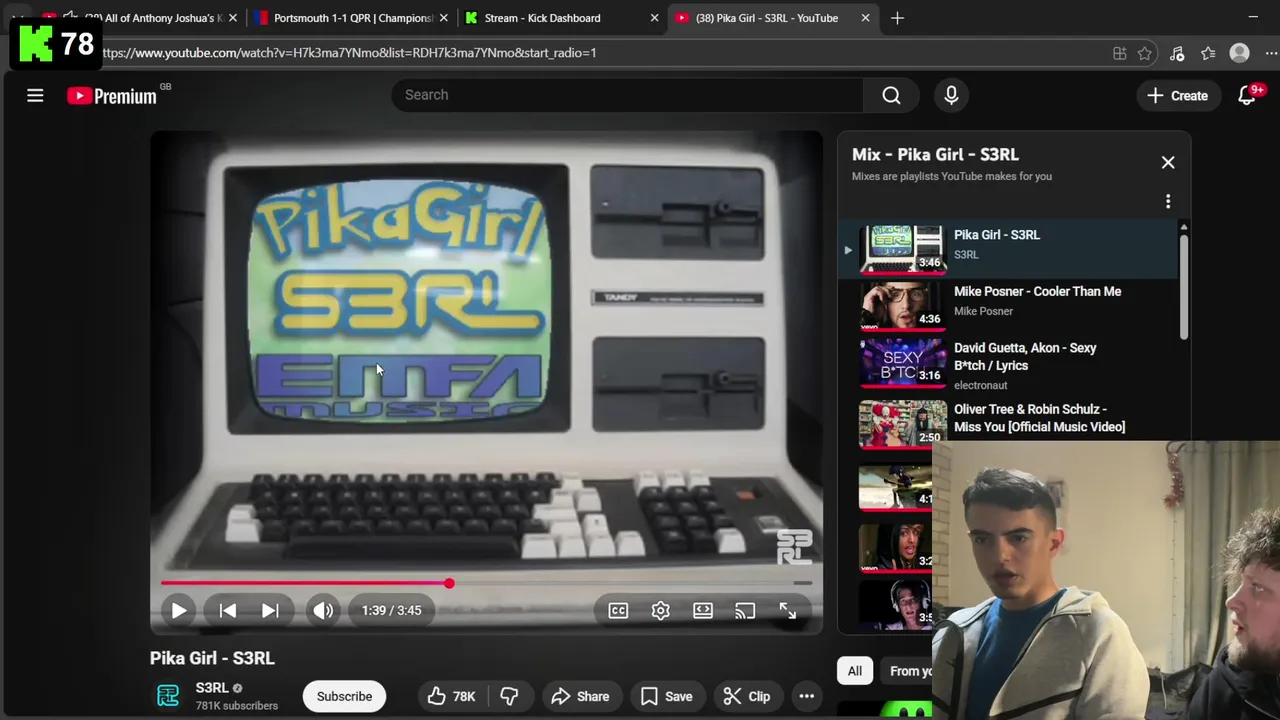
Task: Open Mix playlist three-dot options
Action: [x=1168, y=202]
